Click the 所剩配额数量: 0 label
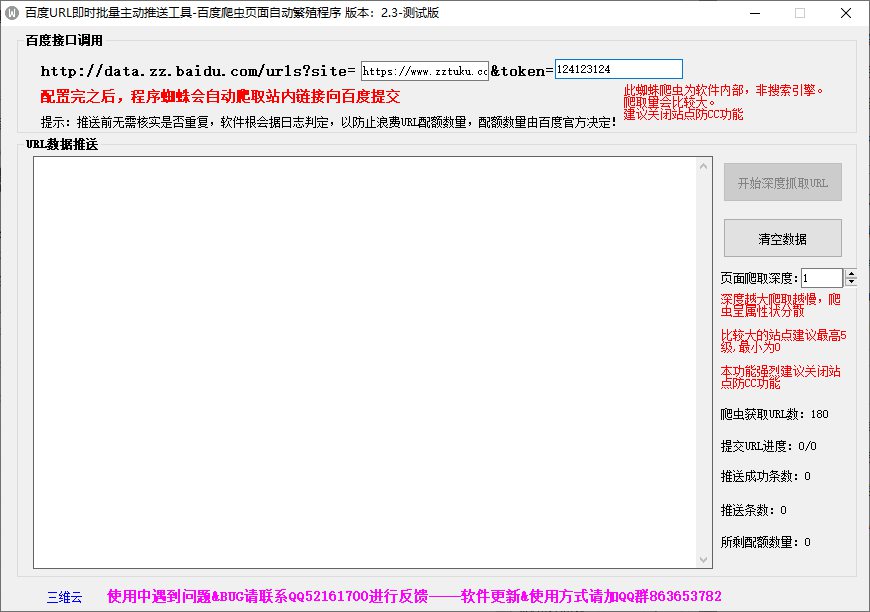 766,542
